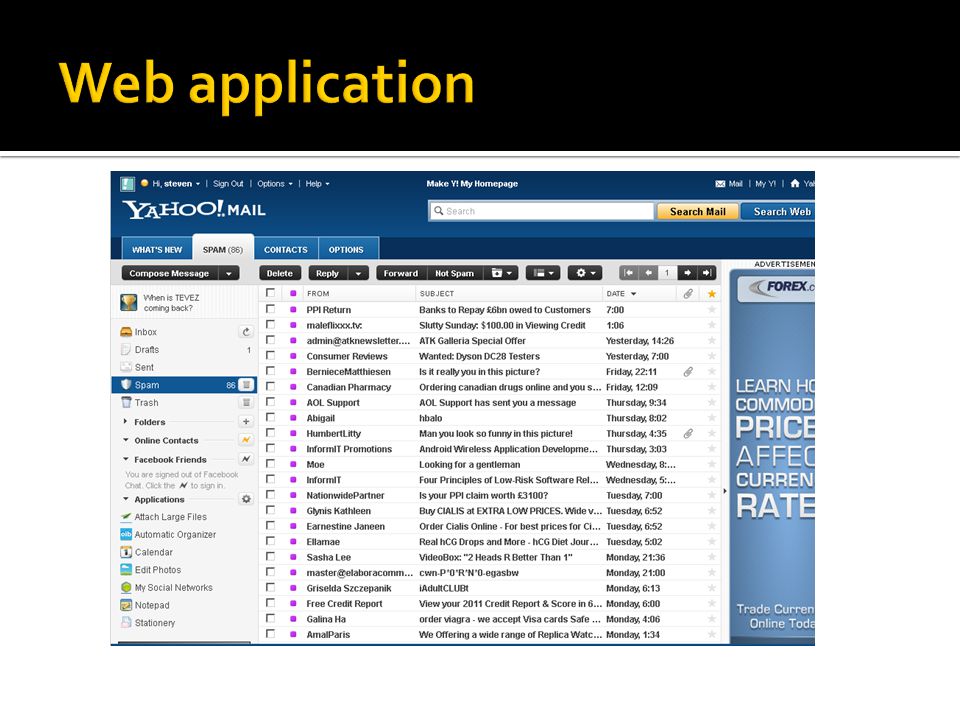Image resolution: width=960 pixels, height=720 pixels.
Task: Open Reply dropdown arrow
Action: pyautogui.click(x=358, y=274)
